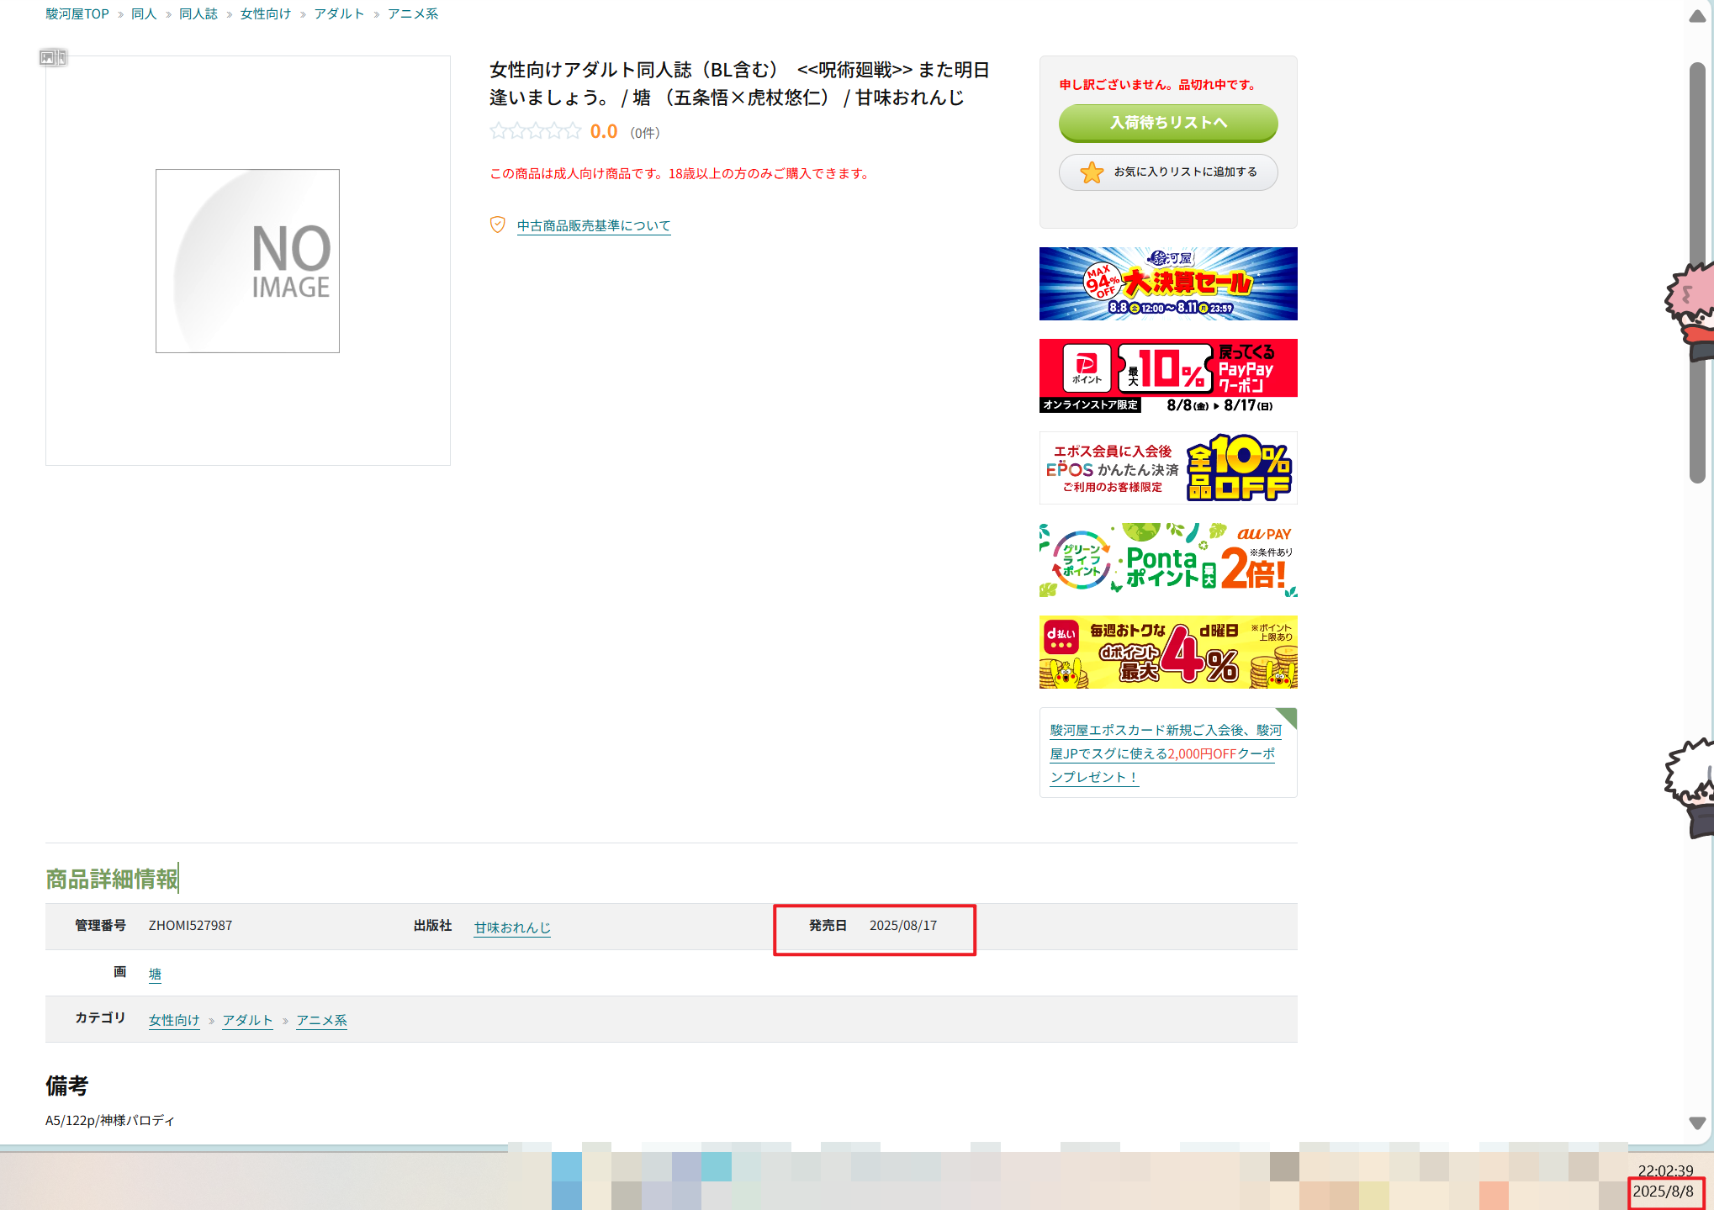Select the A5/122p/神様パロディ note text
Image resolution: width=1714 pixels, height=1210 pixels.
pos(110,1121)
